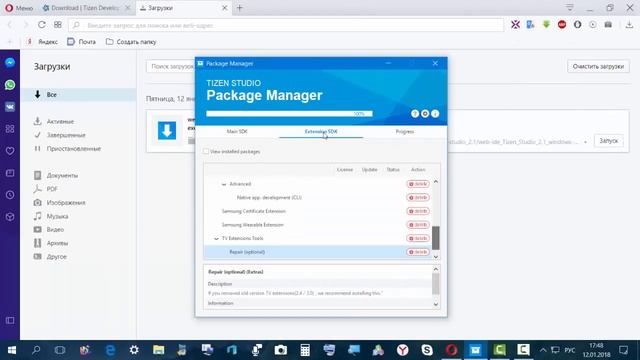Open Package Manager help icon
Image resolution: width=640 pixels, height=360 pixels.
point(415,114)
